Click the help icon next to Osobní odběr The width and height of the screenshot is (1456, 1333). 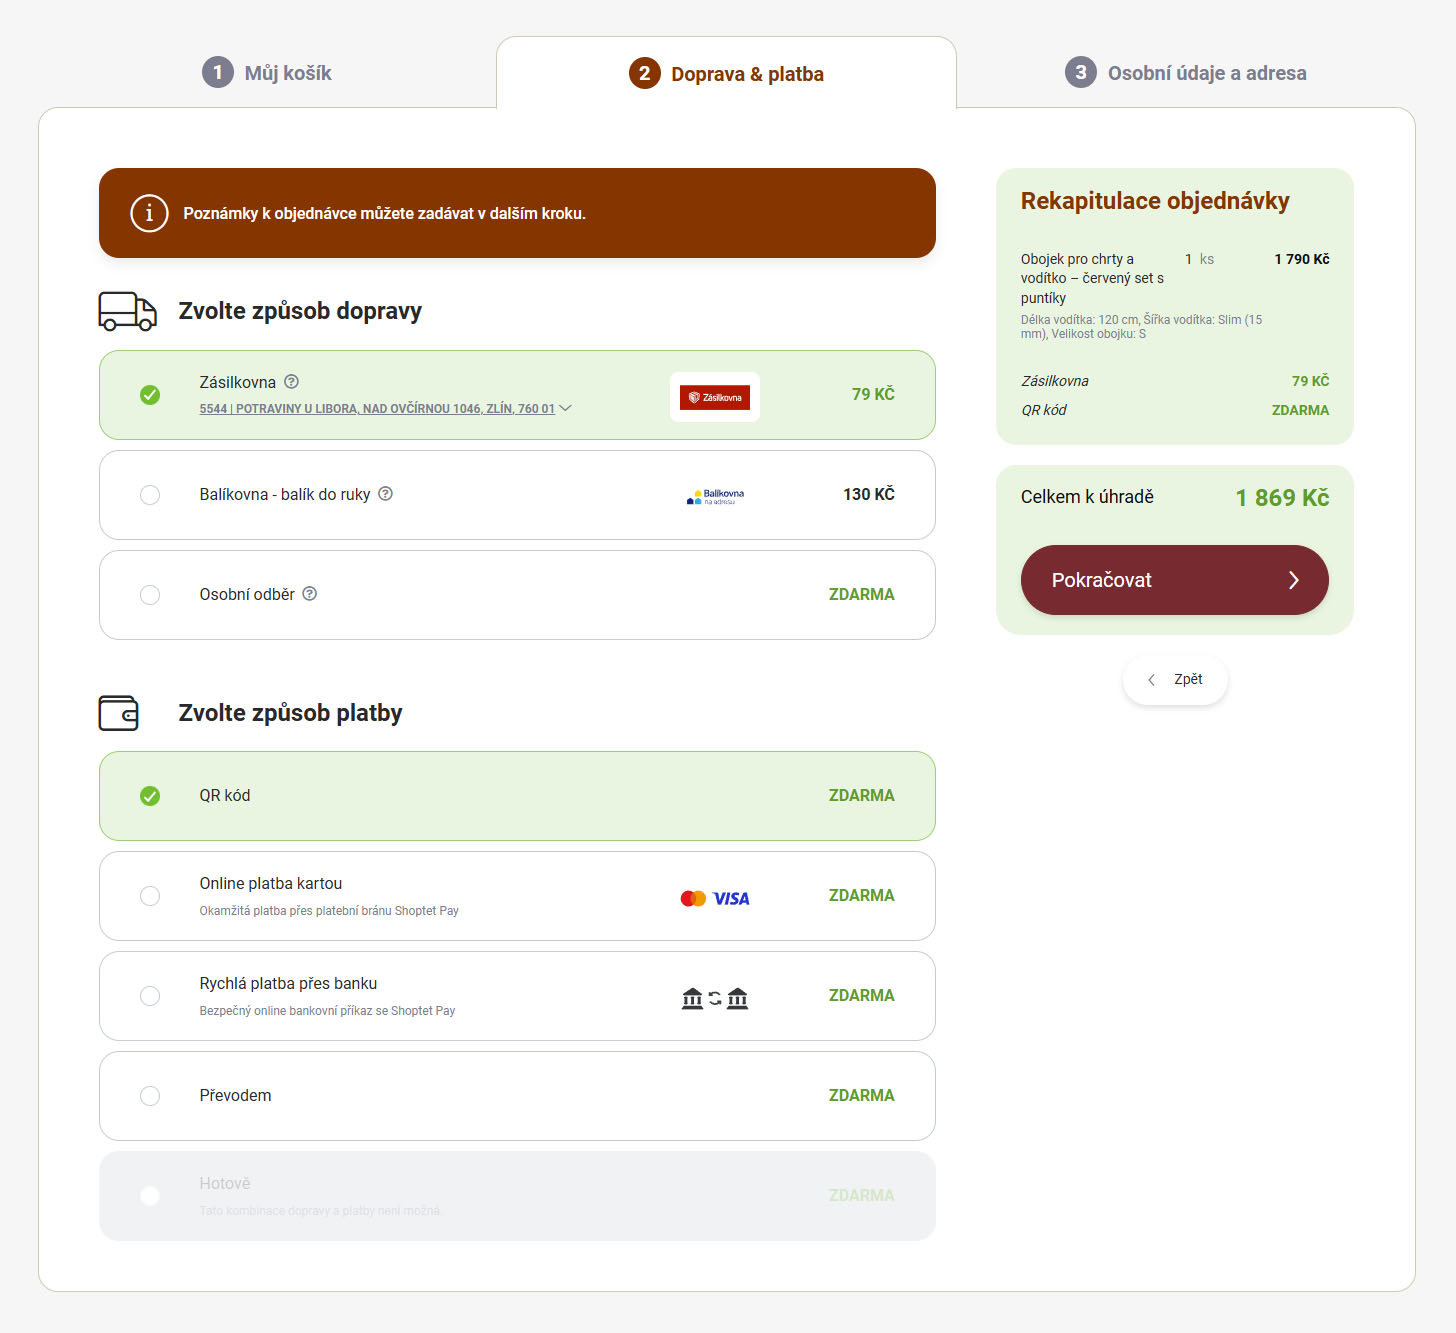tap(310, 594)
